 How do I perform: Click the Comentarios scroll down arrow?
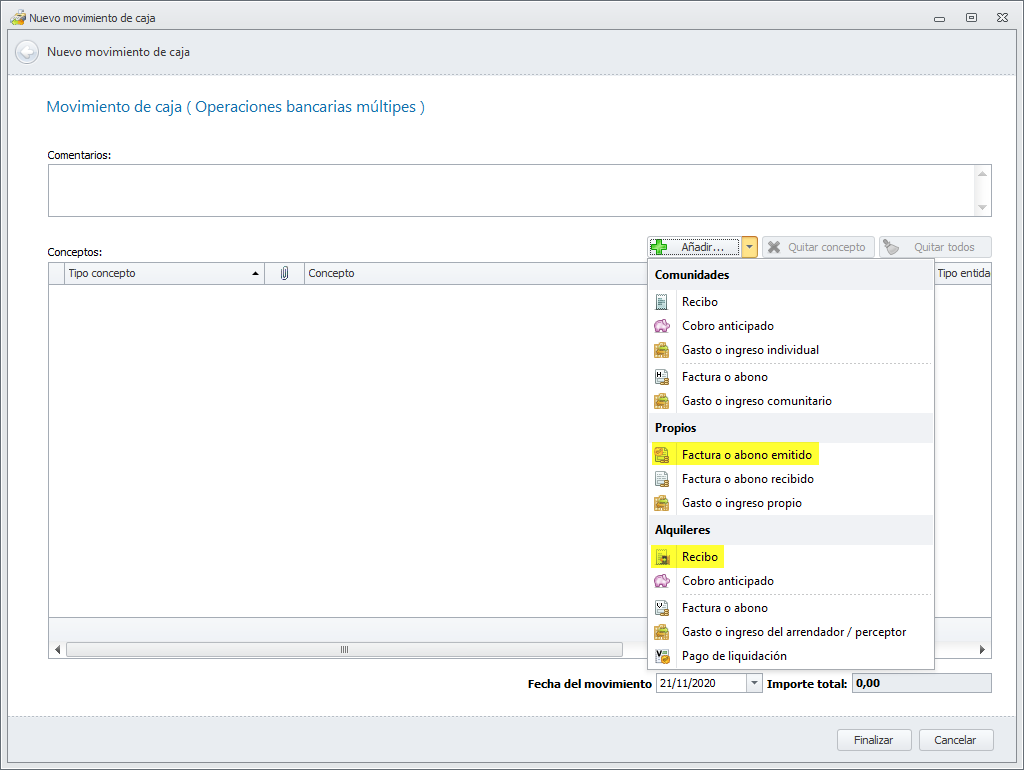[x=982, y=207]
